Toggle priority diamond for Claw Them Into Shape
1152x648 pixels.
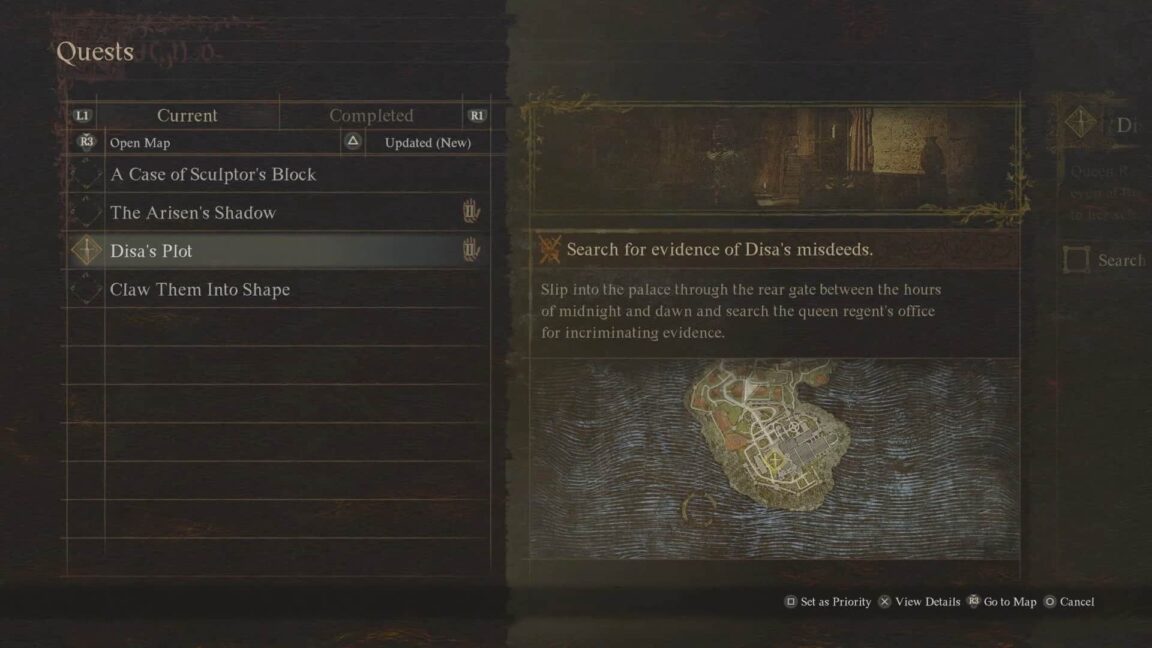click(x=87, y=289)
